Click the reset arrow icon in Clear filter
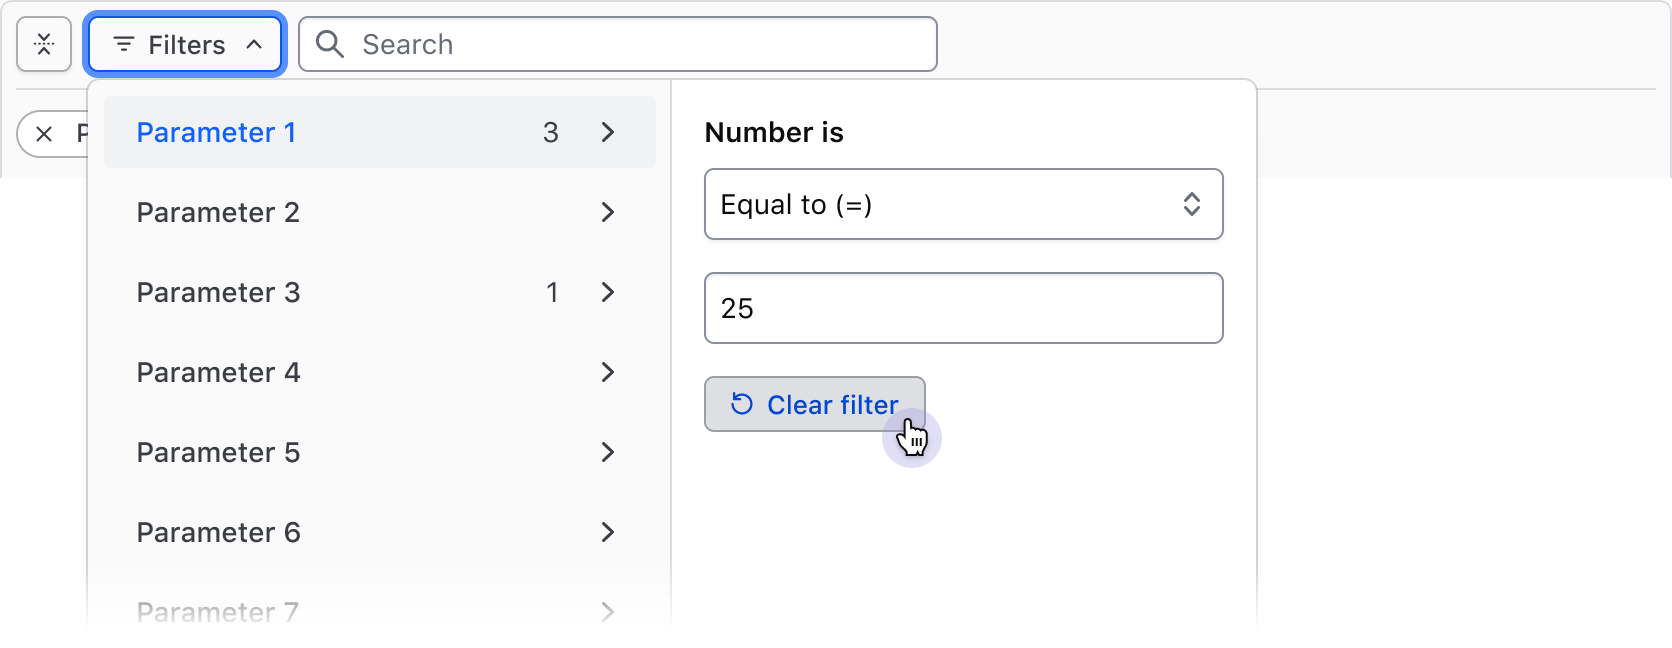Viewport: 1672px width, 648px height. click(742, 404)
